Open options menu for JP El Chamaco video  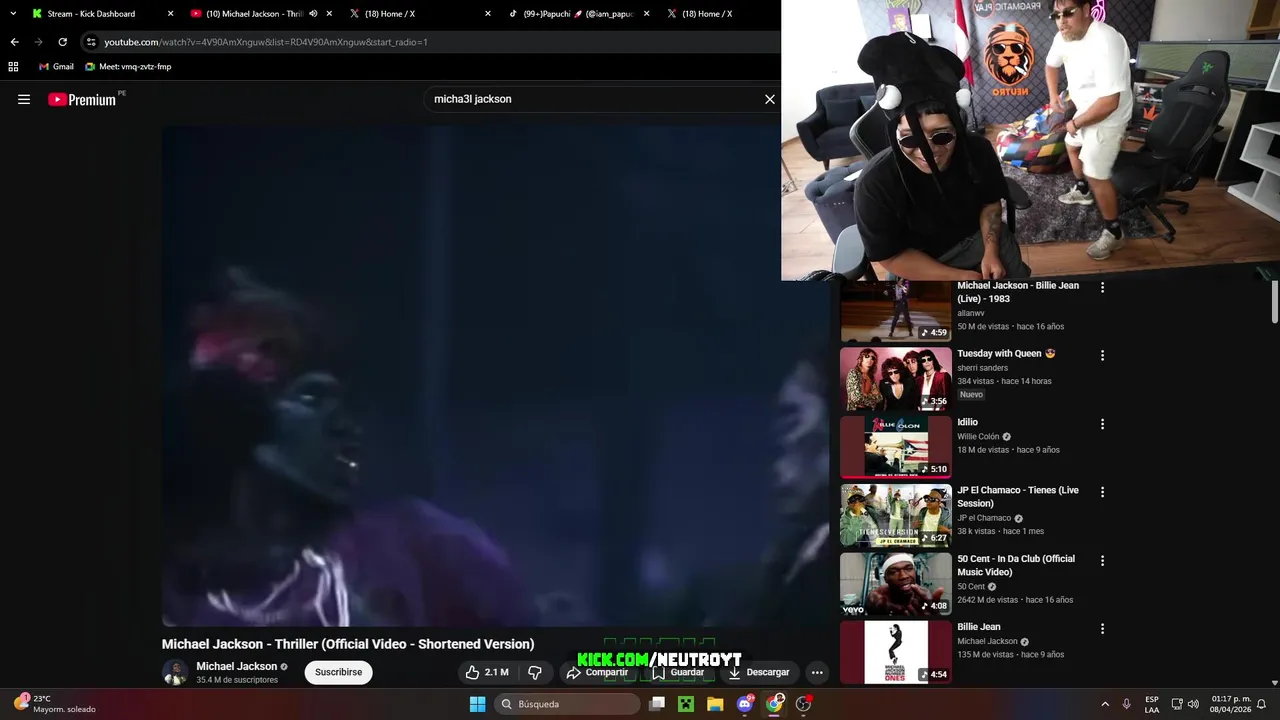click(1102, 492)
